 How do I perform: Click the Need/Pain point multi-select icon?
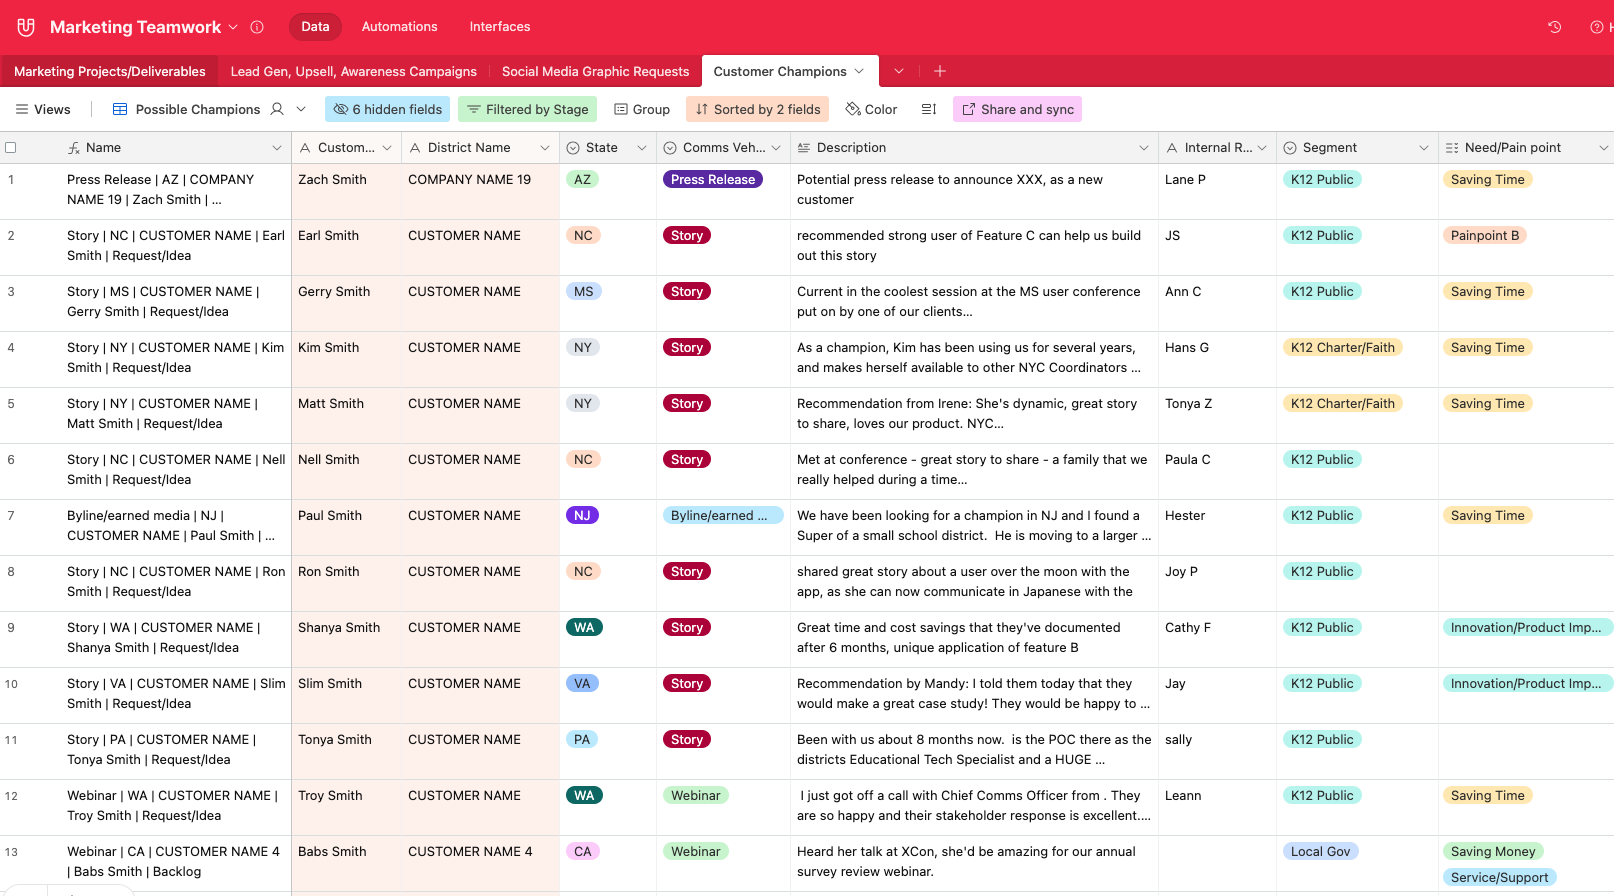[x=1452, y=148]
